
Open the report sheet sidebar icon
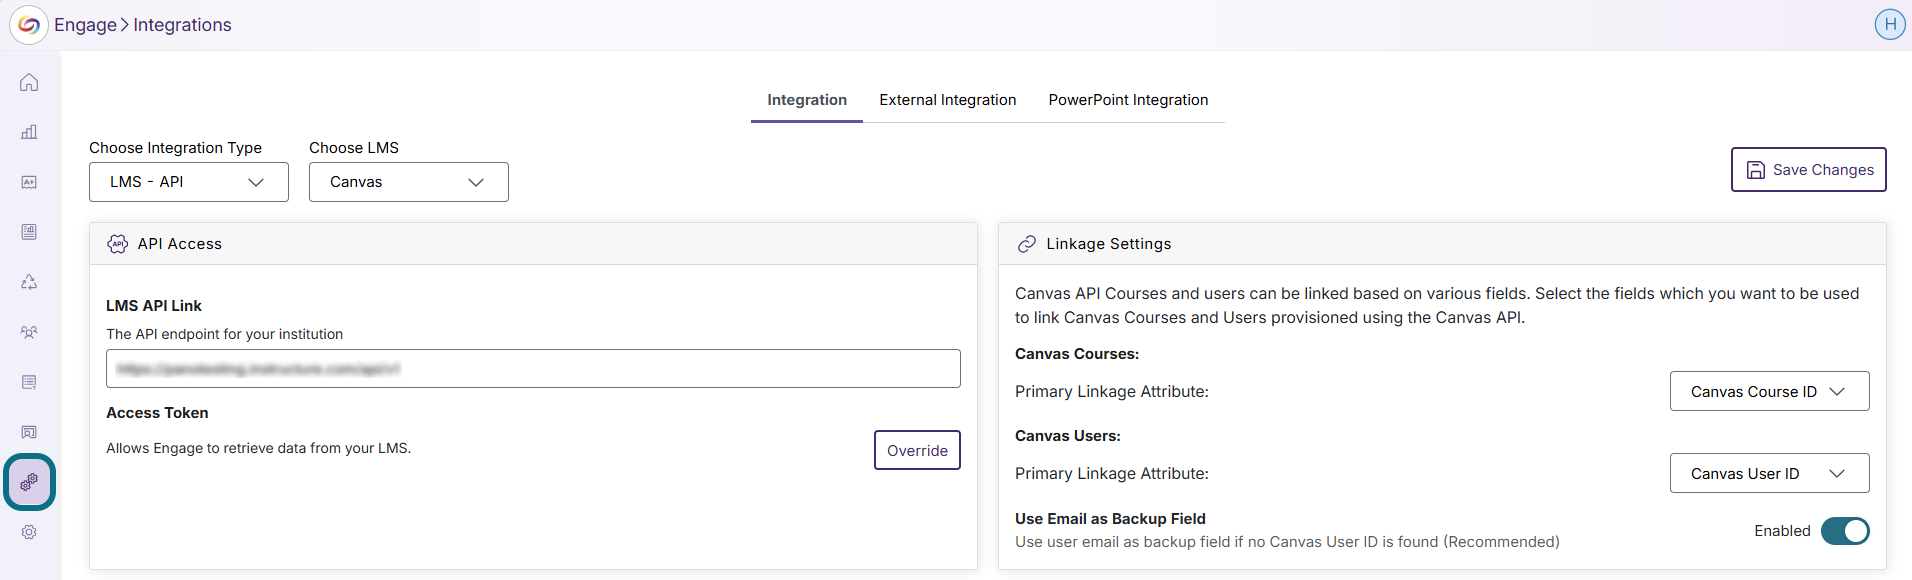[29, 232]
